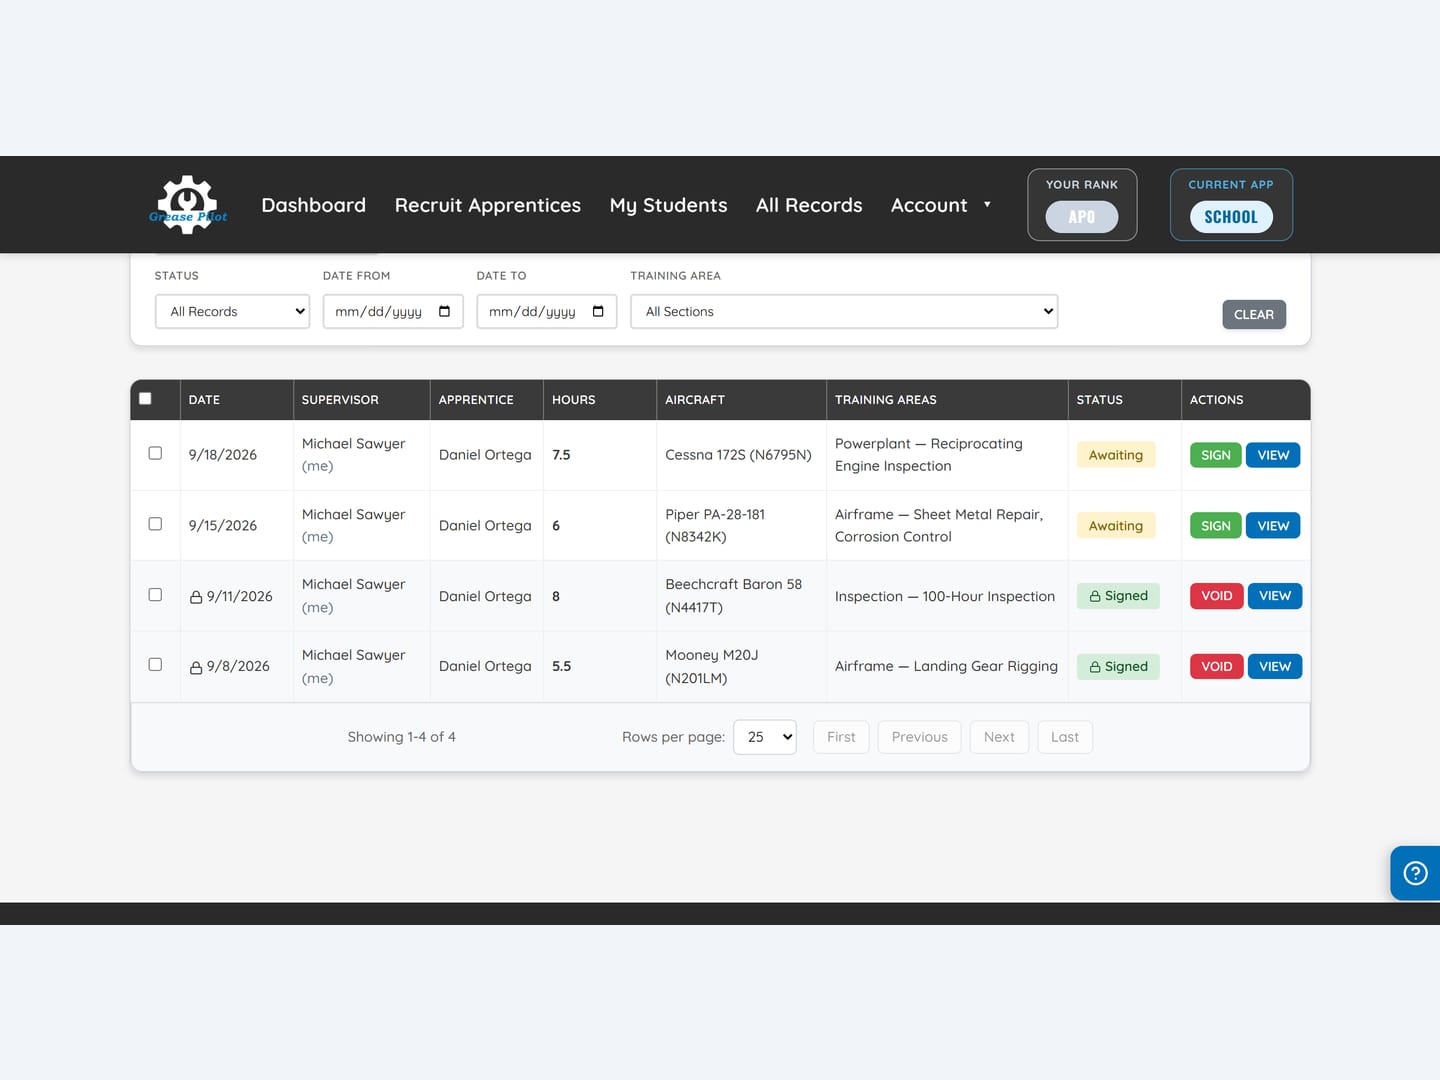Open the Training Area All Sections dropdown
The width and height of the screenshot is (1440, 1080).
844,311
